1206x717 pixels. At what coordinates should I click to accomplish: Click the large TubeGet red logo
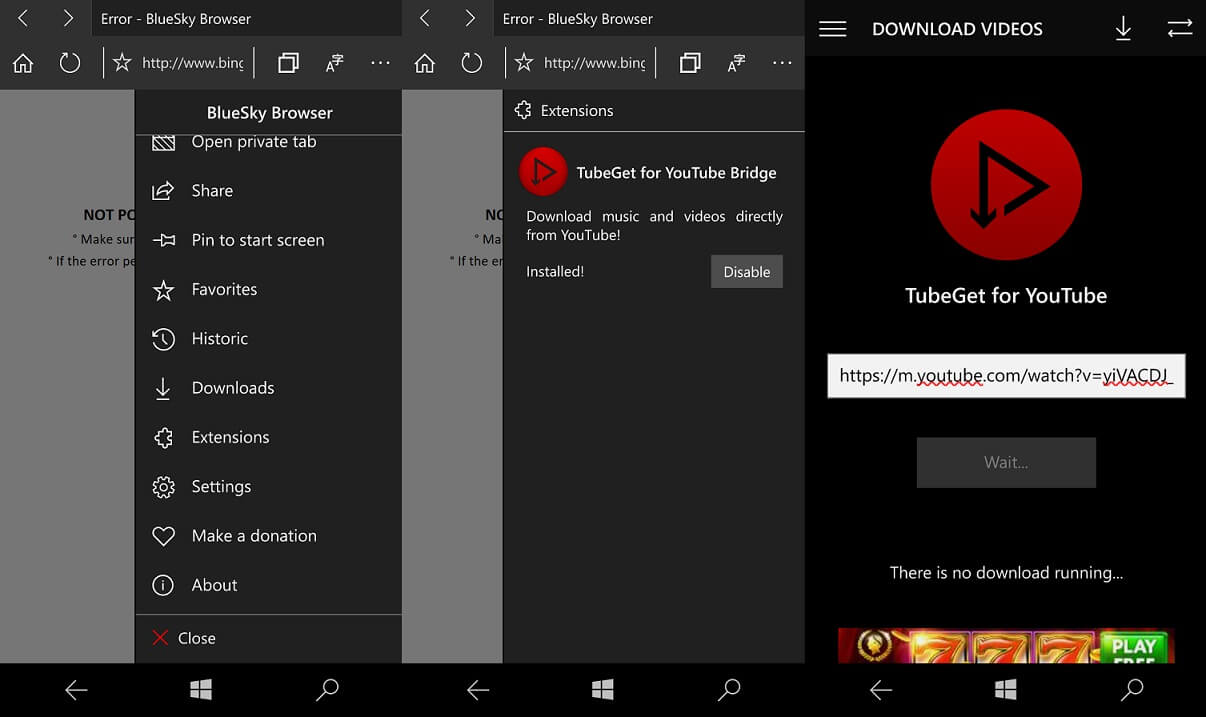tap(1006, 186)
